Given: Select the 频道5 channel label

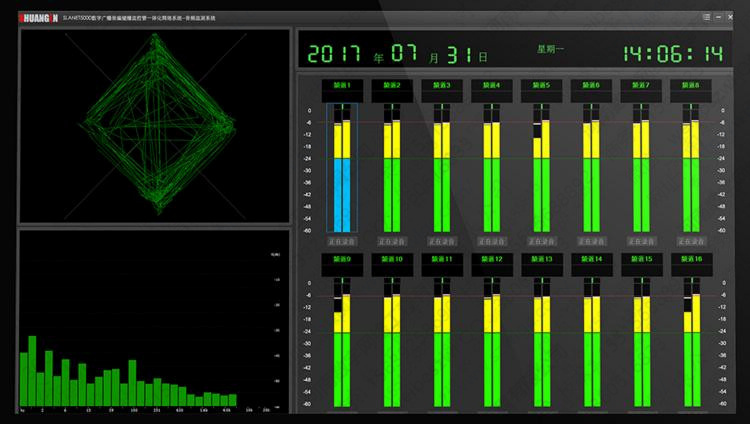Looking at the screenshot, I should [540, 86].
